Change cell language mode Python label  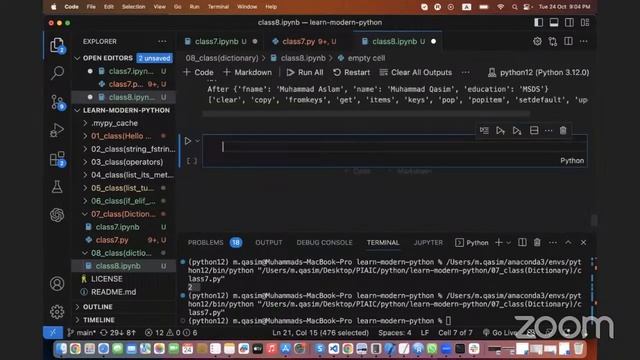click(572, 161)
